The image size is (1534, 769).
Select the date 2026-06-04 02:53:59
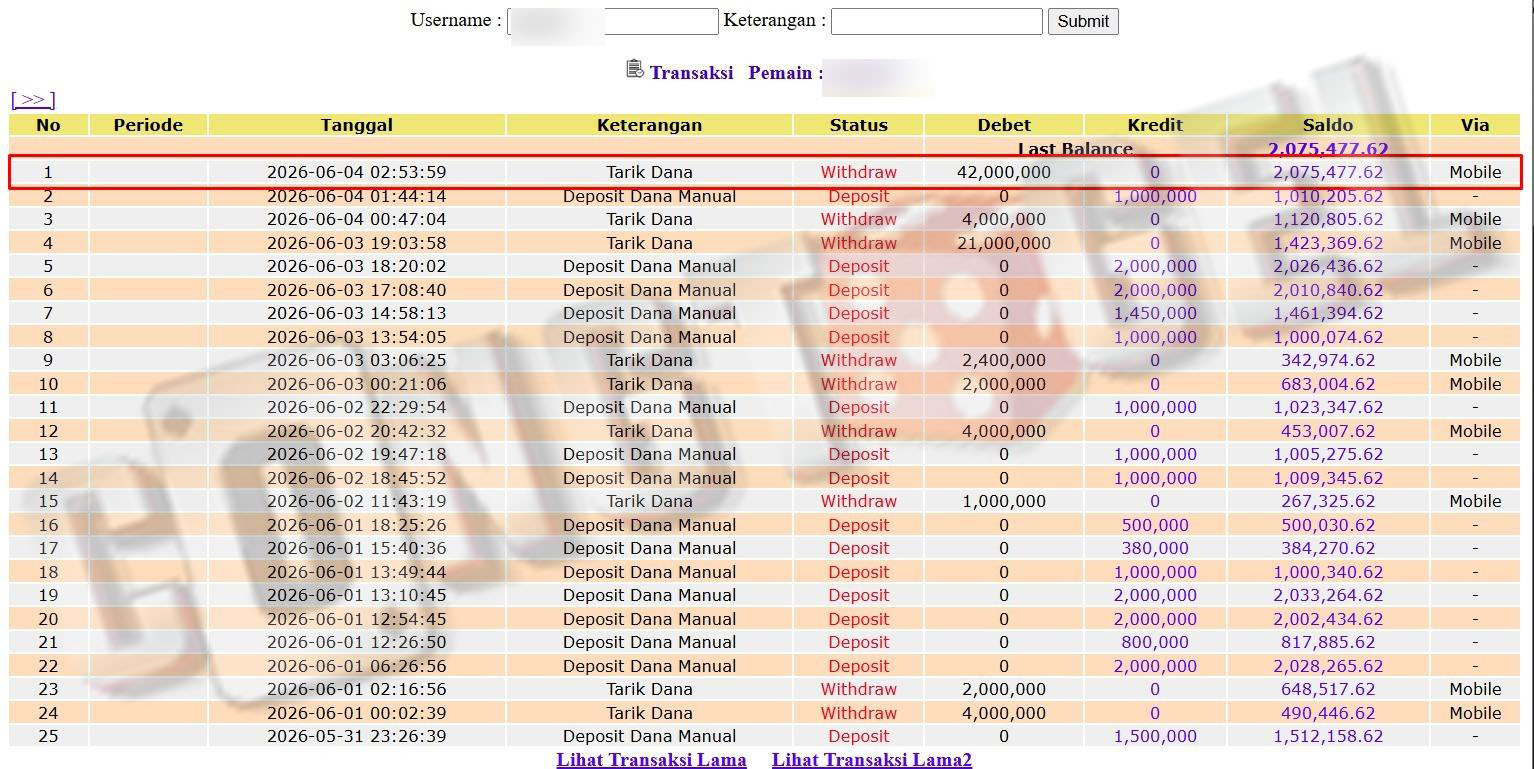[357, 172]
